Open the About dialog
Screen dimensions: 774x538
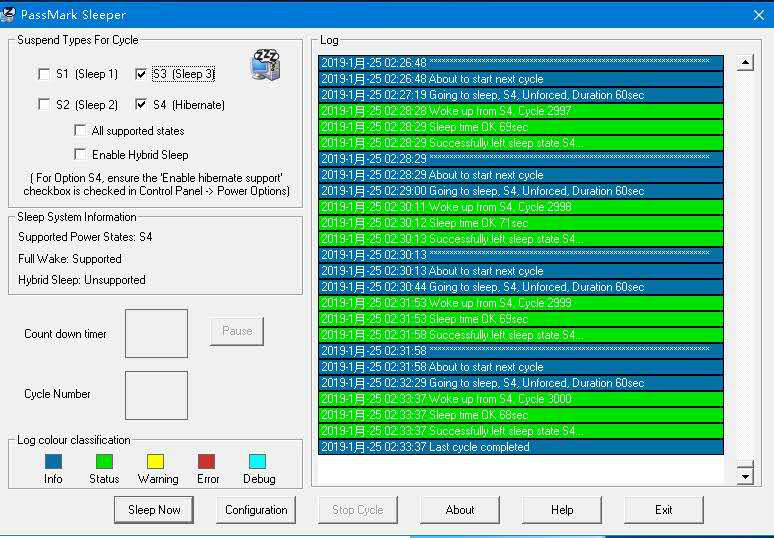[x=459, y=510]
